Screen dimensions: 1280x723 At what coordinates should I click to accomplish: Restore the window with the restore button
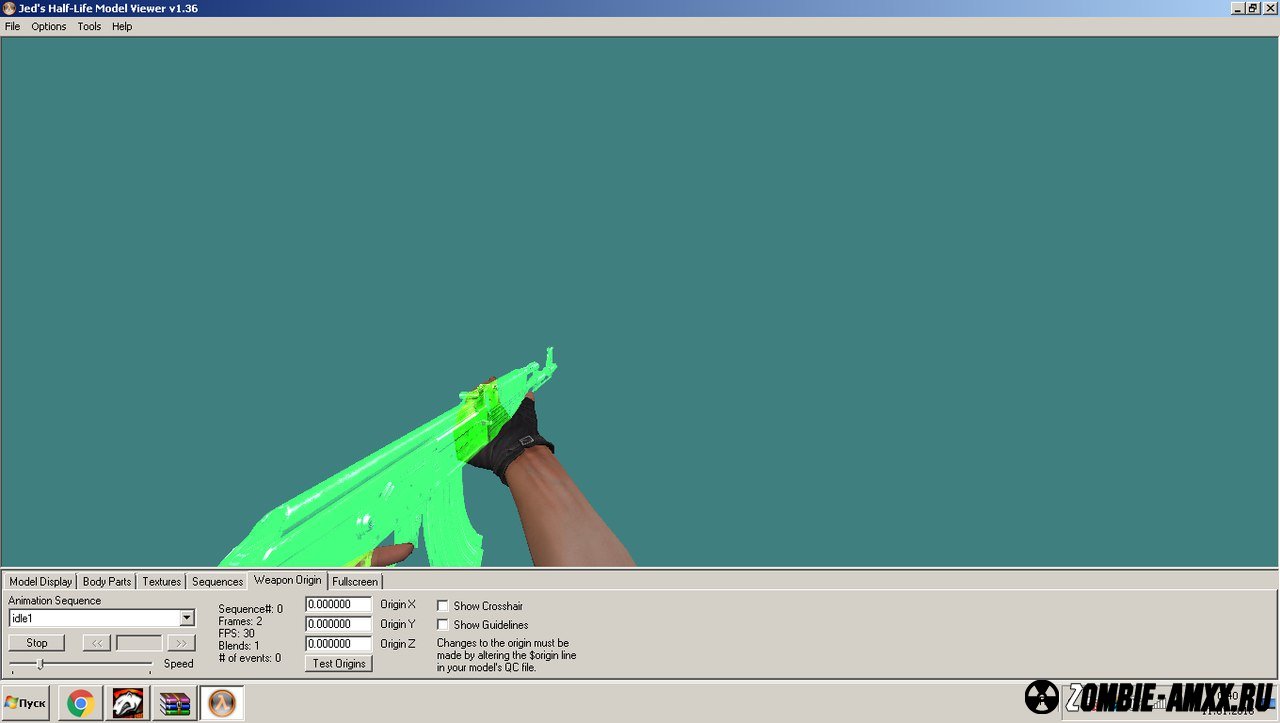[x=1253, y=8]
